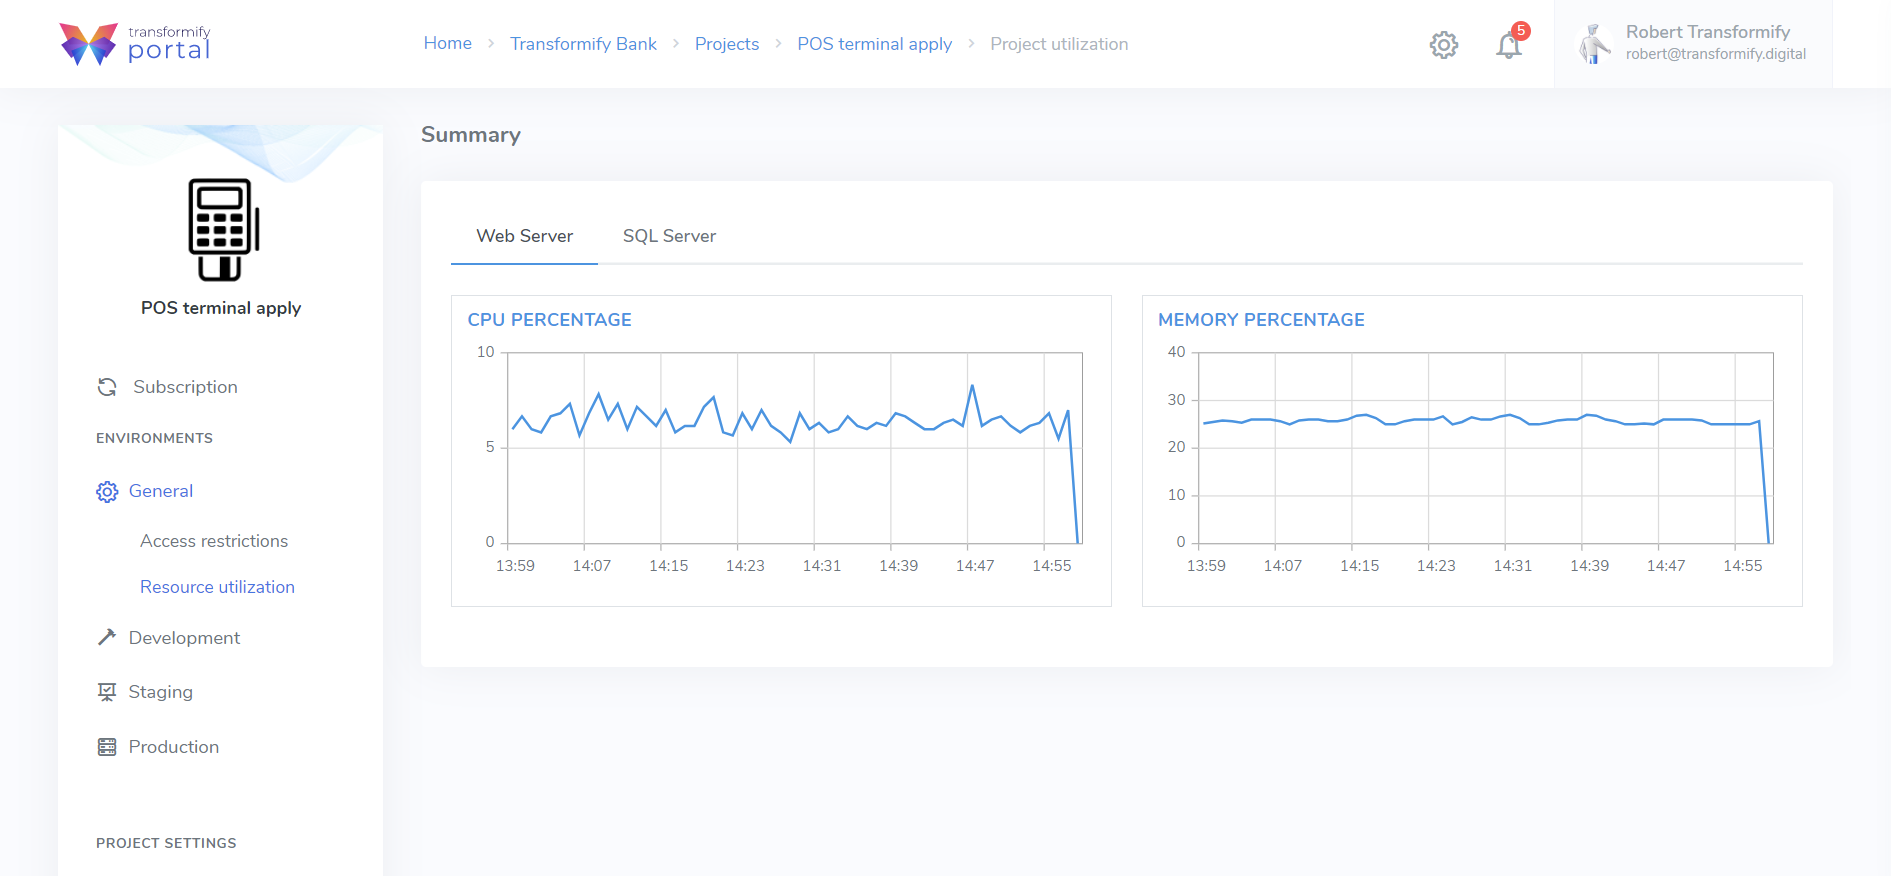1891x876 pixels.
Task: Open POS terminal apply breadcrumb link
Action: click(x=875, y=44)
